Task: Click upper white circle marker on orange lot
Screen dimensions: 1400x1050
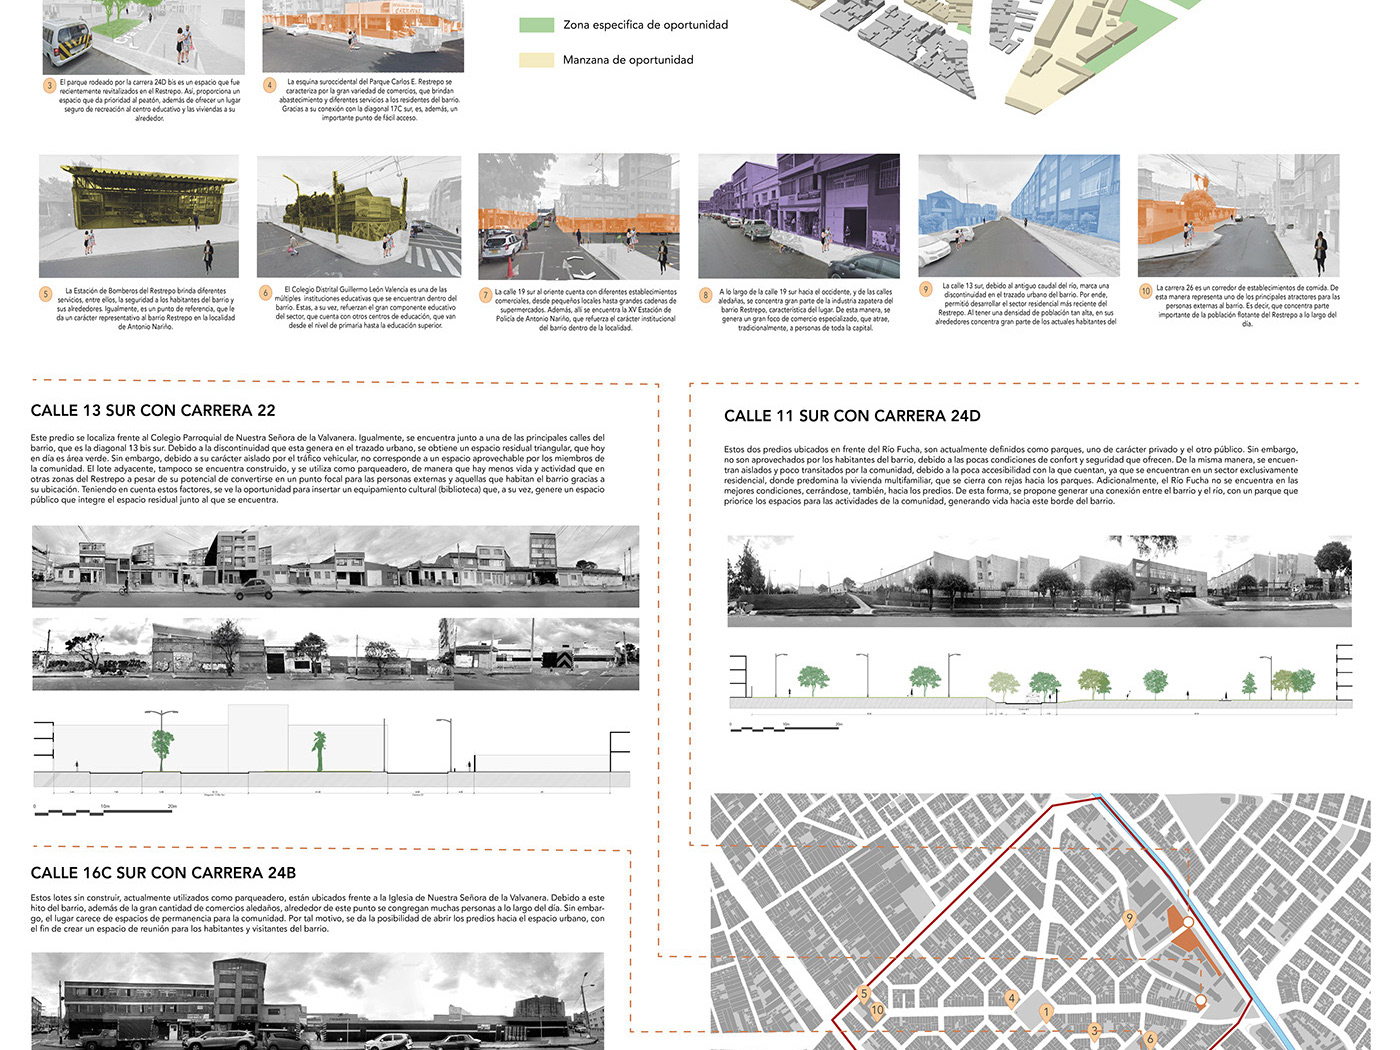Action: [x=1188, y=922]
